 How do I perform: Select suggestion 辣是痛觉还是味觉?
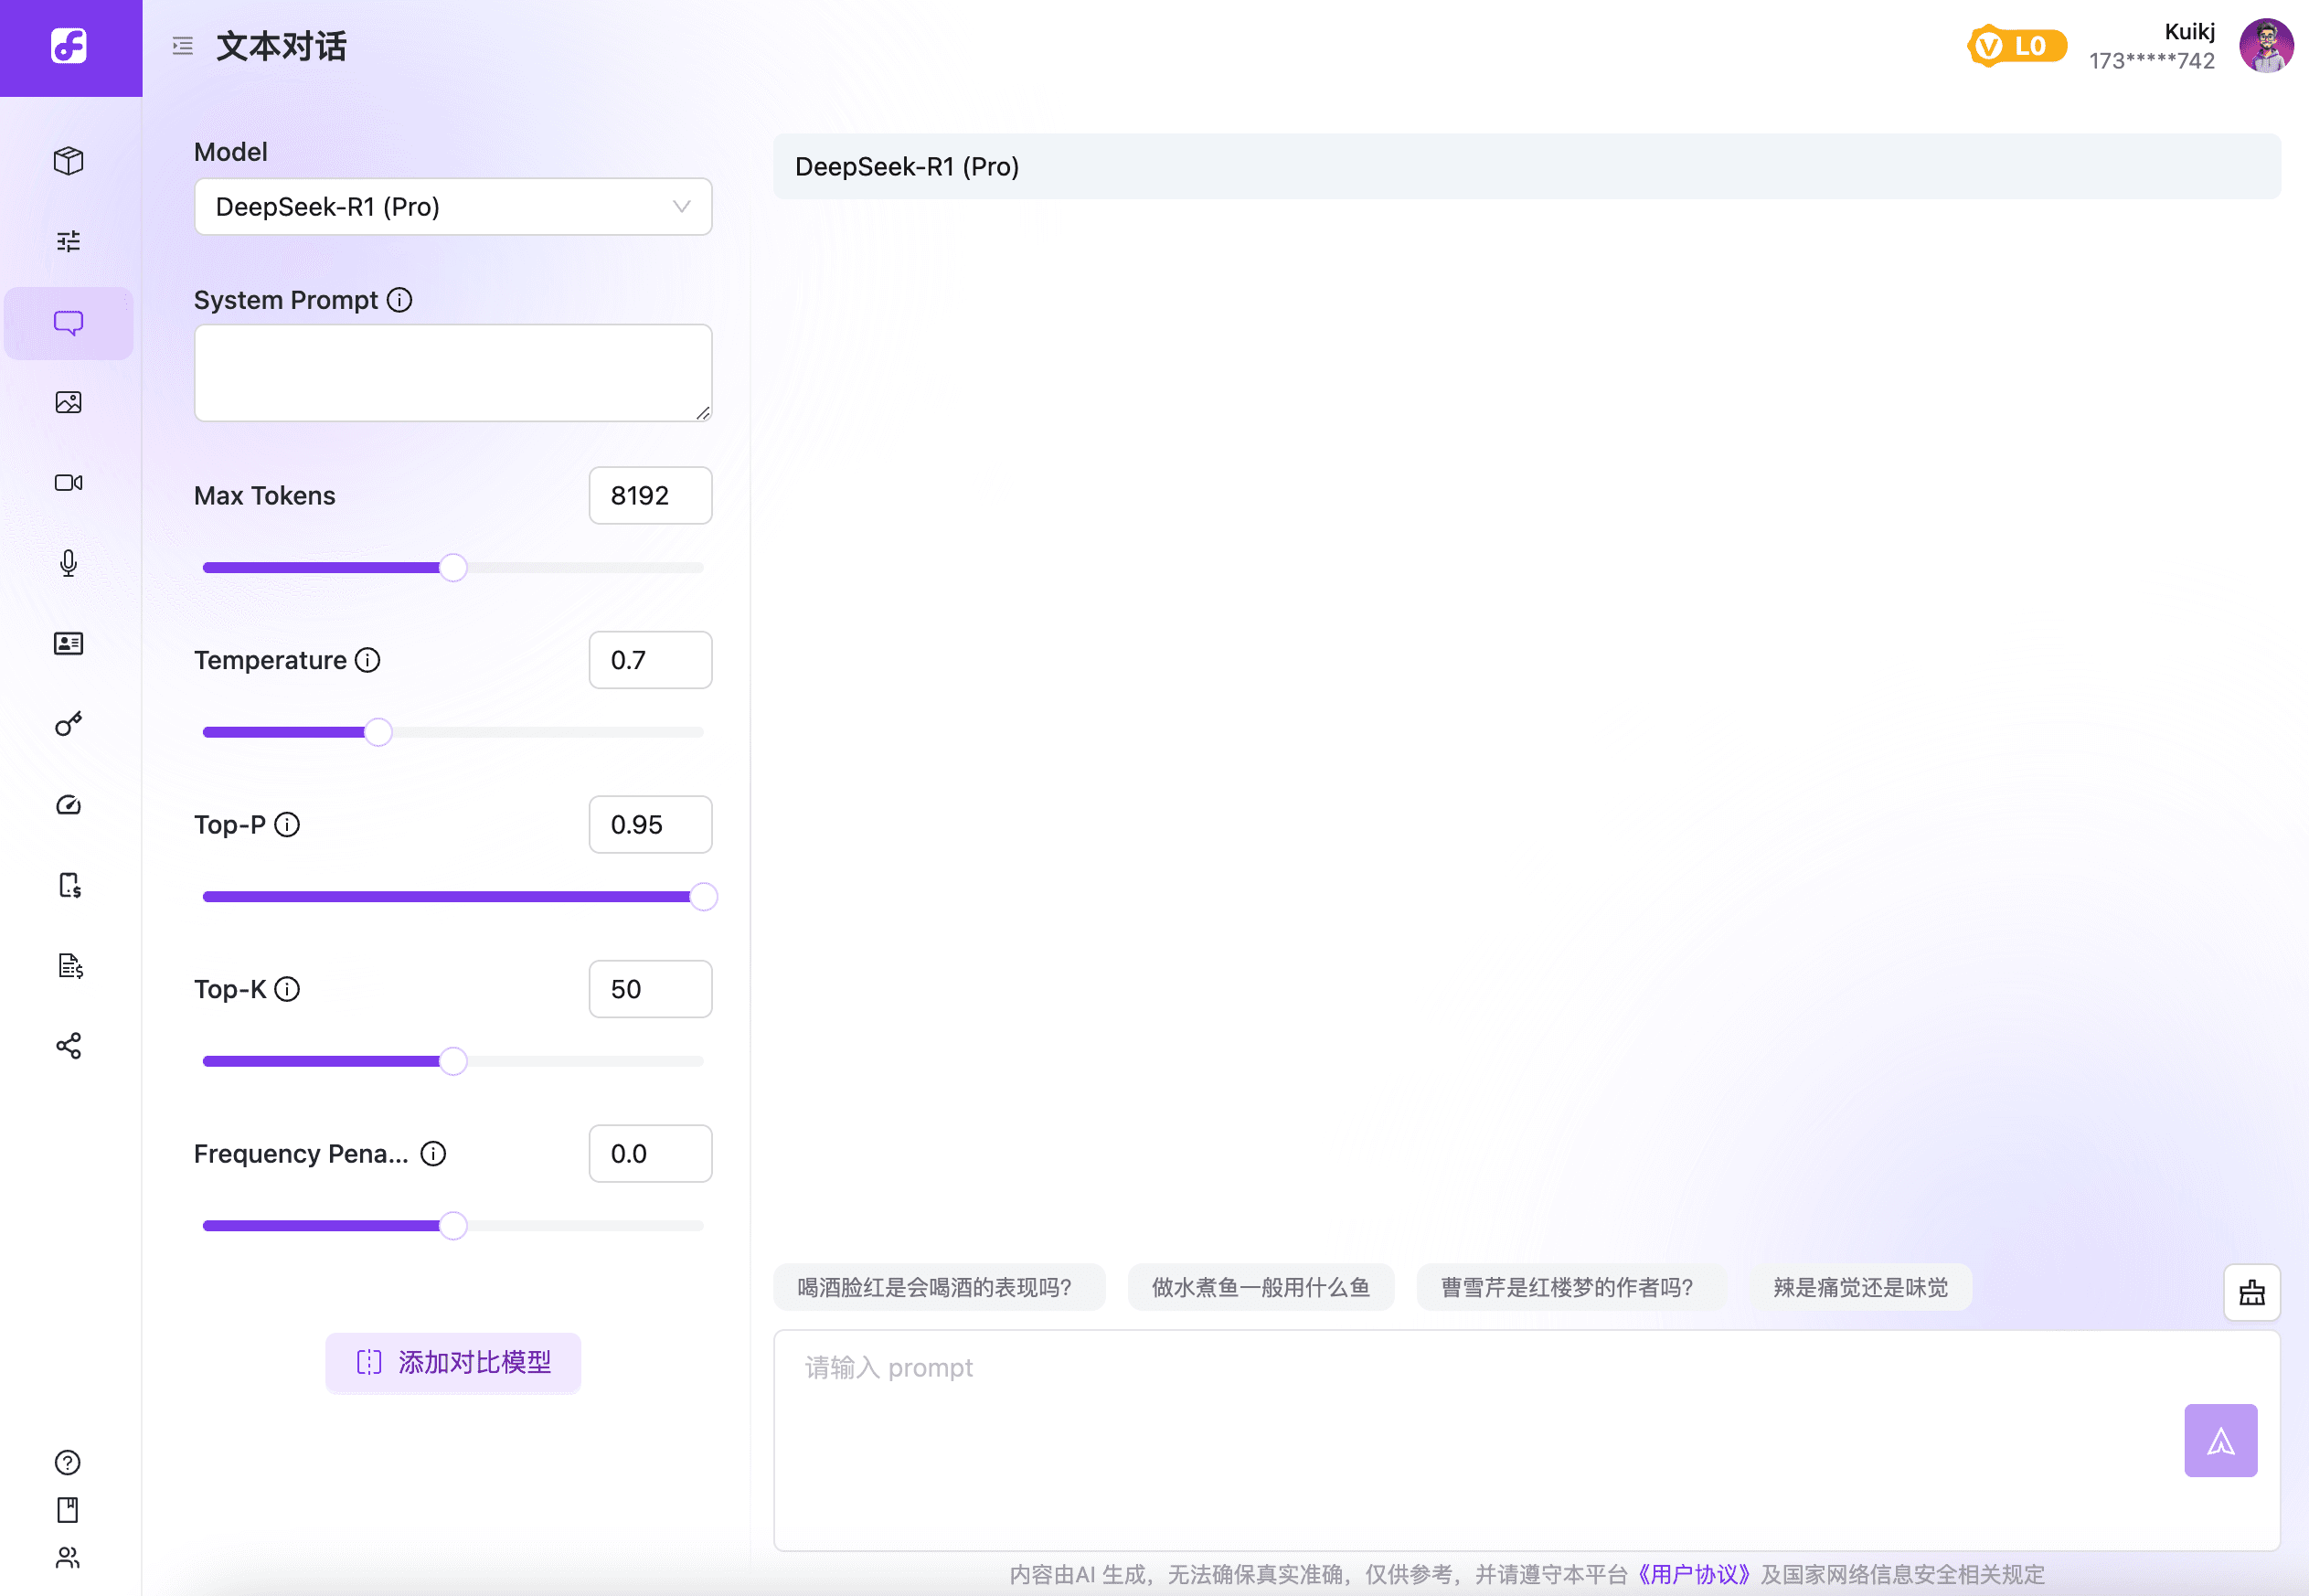tap(1861, 1288)
